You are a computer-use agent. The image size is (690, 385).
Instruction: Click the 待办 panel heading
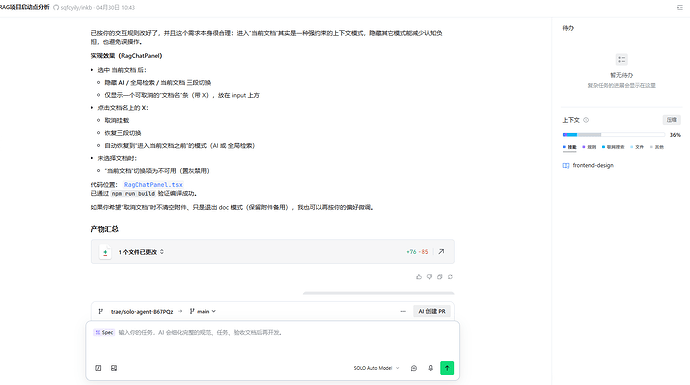point(568,28)
